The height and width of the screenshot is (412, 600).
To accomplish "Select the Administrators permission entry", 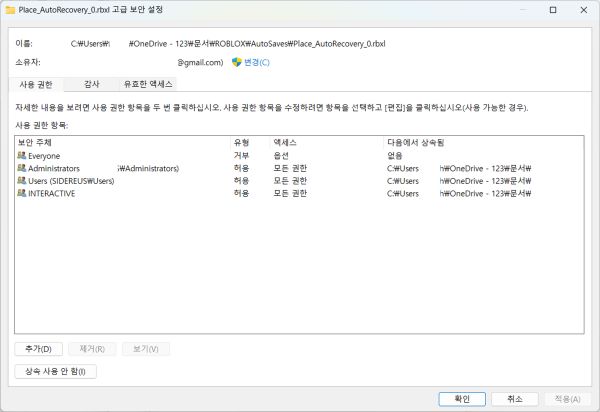I will 299,168.
